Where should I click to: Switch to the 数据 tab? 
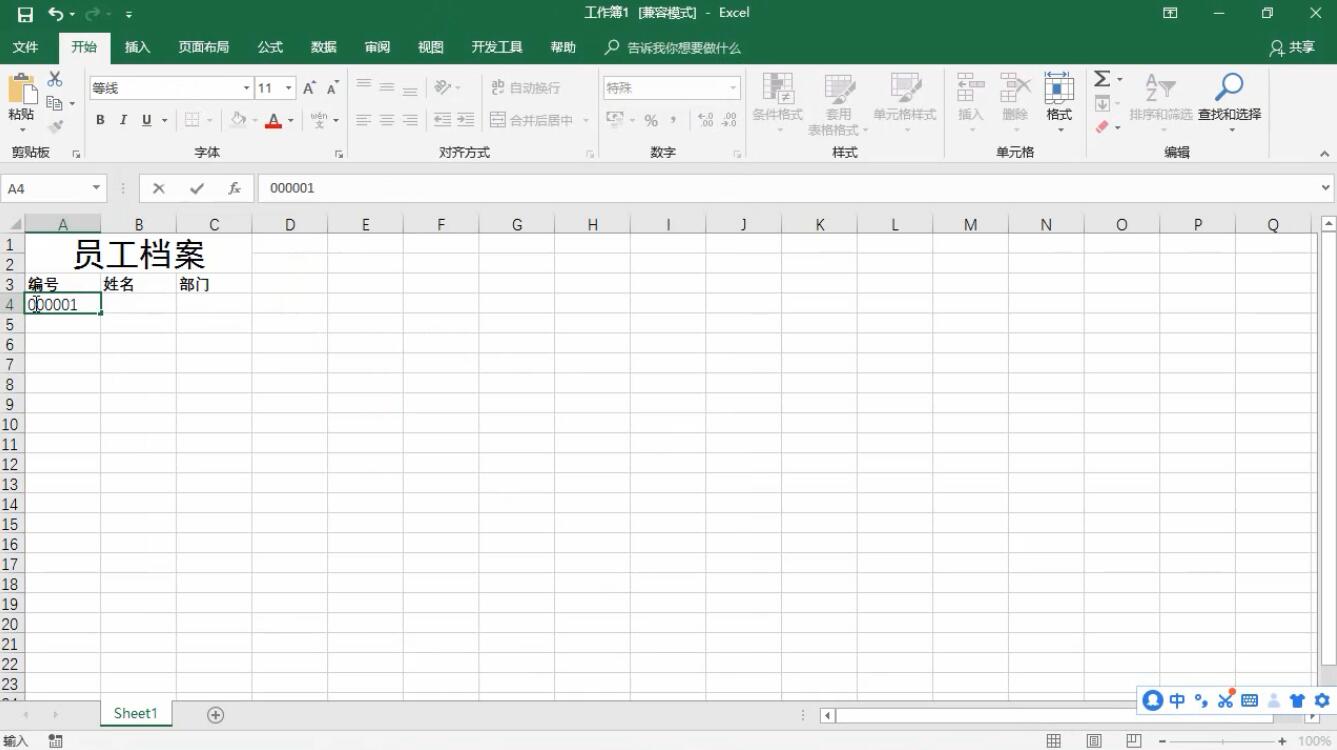[323, 47]
